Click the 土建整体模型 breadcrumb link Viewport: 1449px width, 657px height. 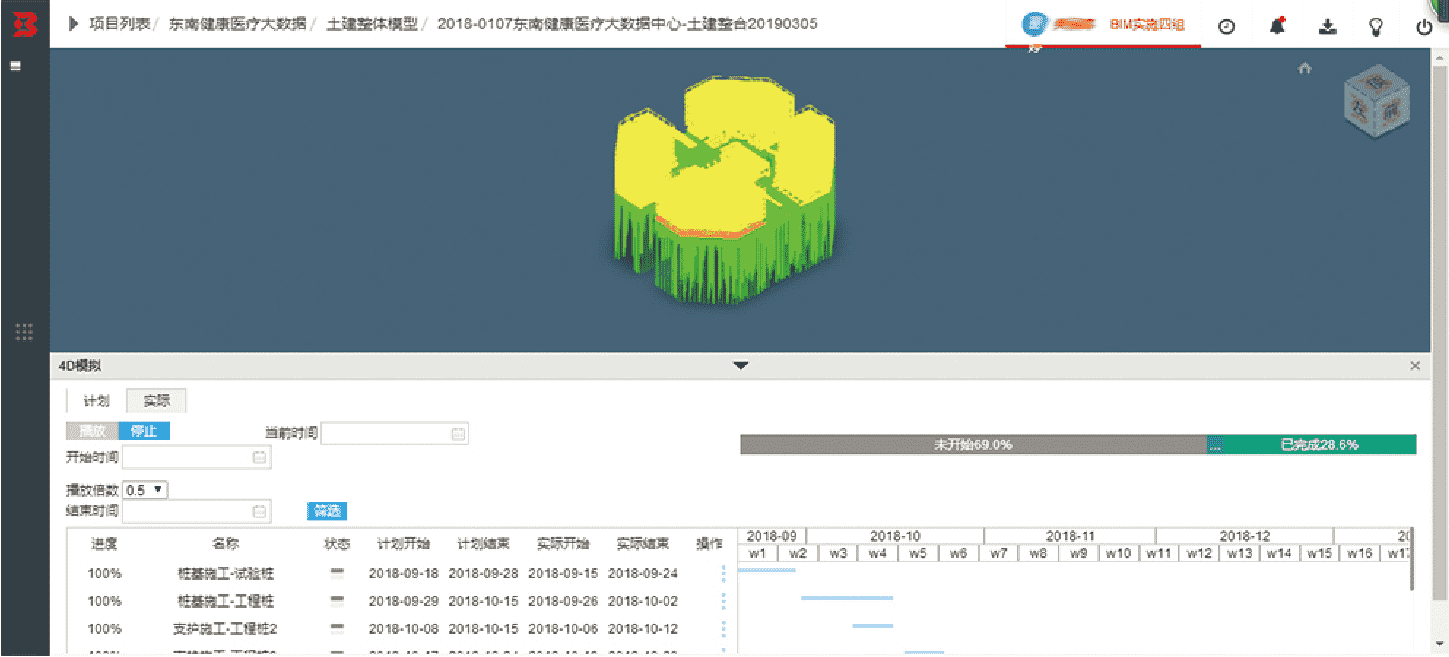tap(371, 24)
